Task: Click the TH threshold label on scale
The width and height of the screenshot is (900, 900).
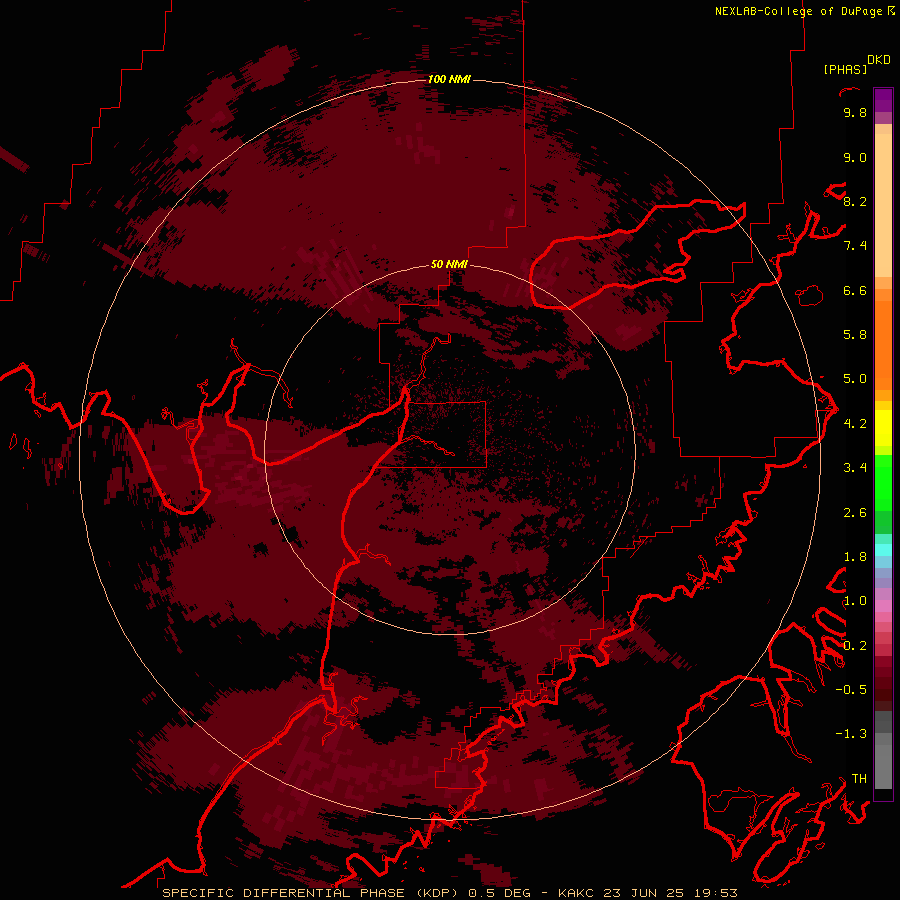Action: tap(859, 779)
